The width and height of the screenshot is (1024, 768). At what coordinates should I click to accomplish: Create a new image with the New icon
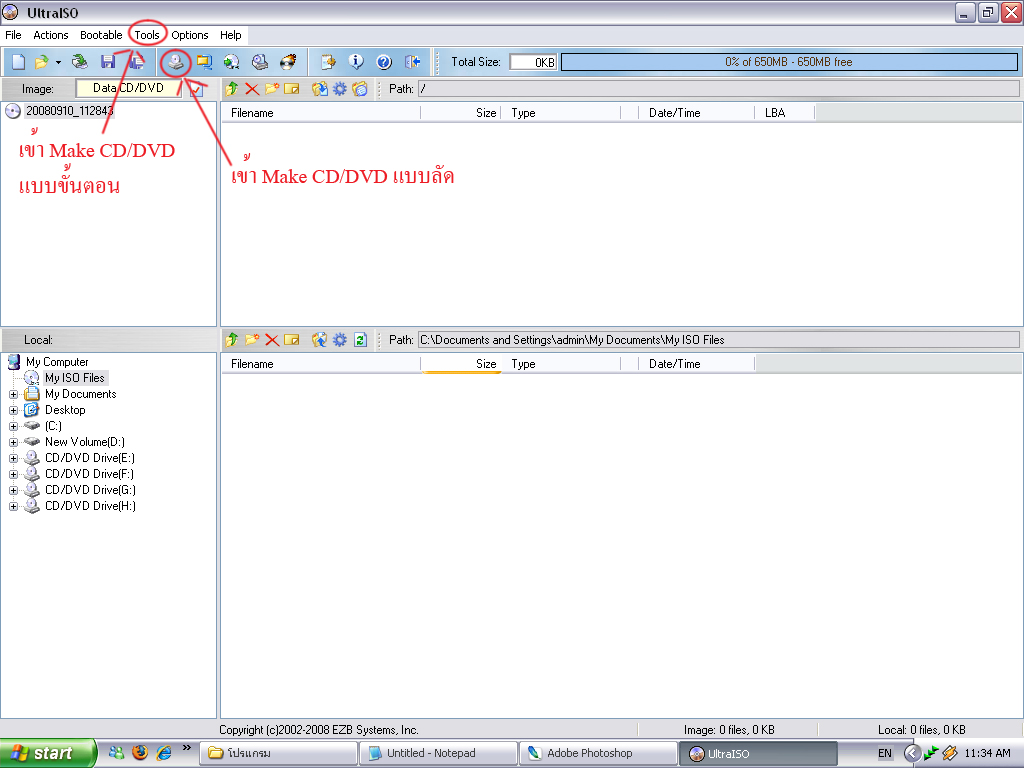click(x=18, y=62)
